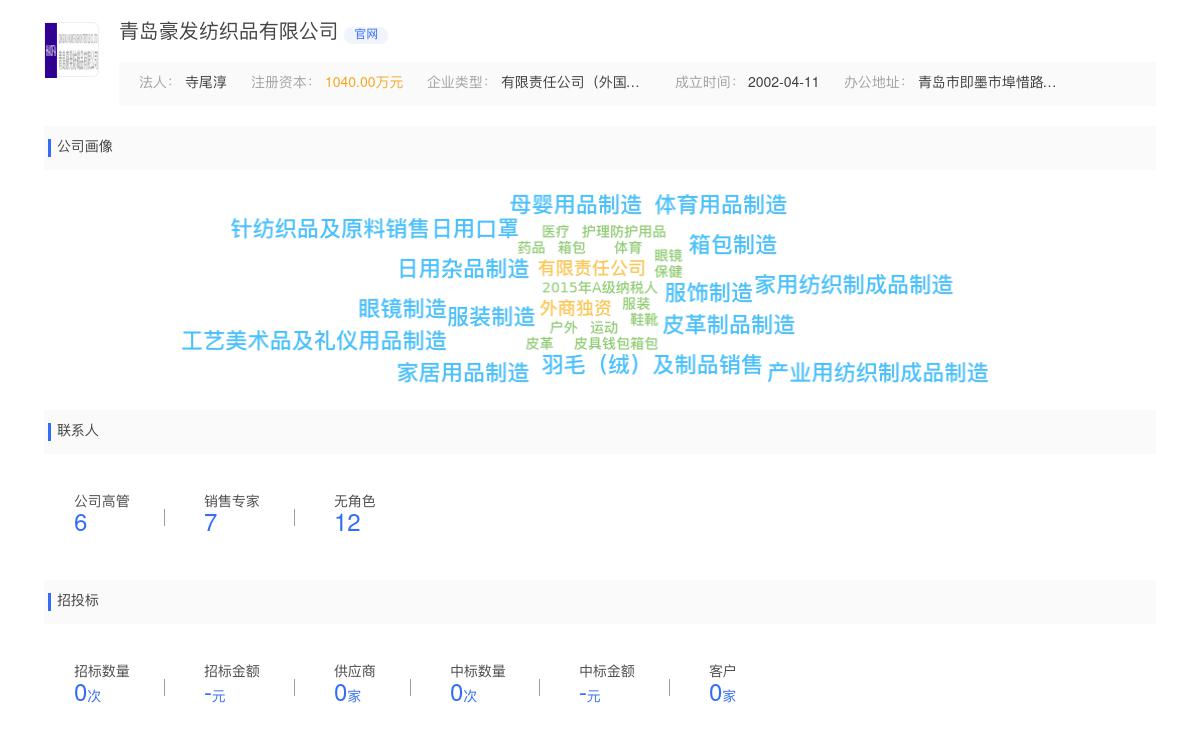Click the 日用口罩 tag
The image size is (1200, 752).
475,229
